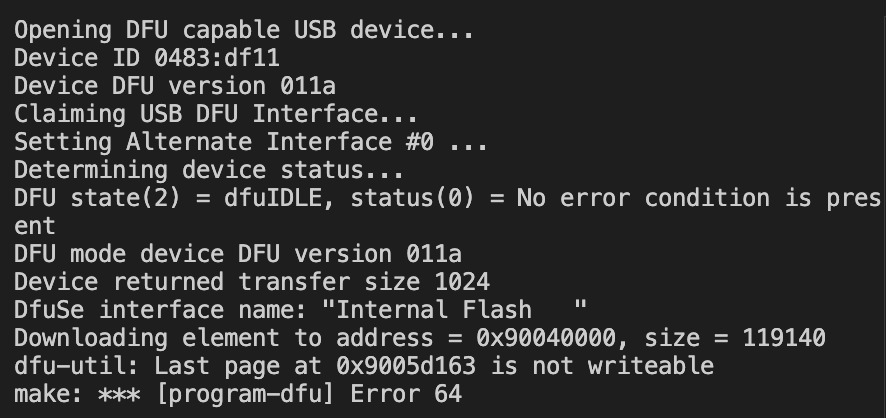This screenshot has width=886, height=418.
Task: Click the last page address 0x9005d163
Action: (406, 366)
